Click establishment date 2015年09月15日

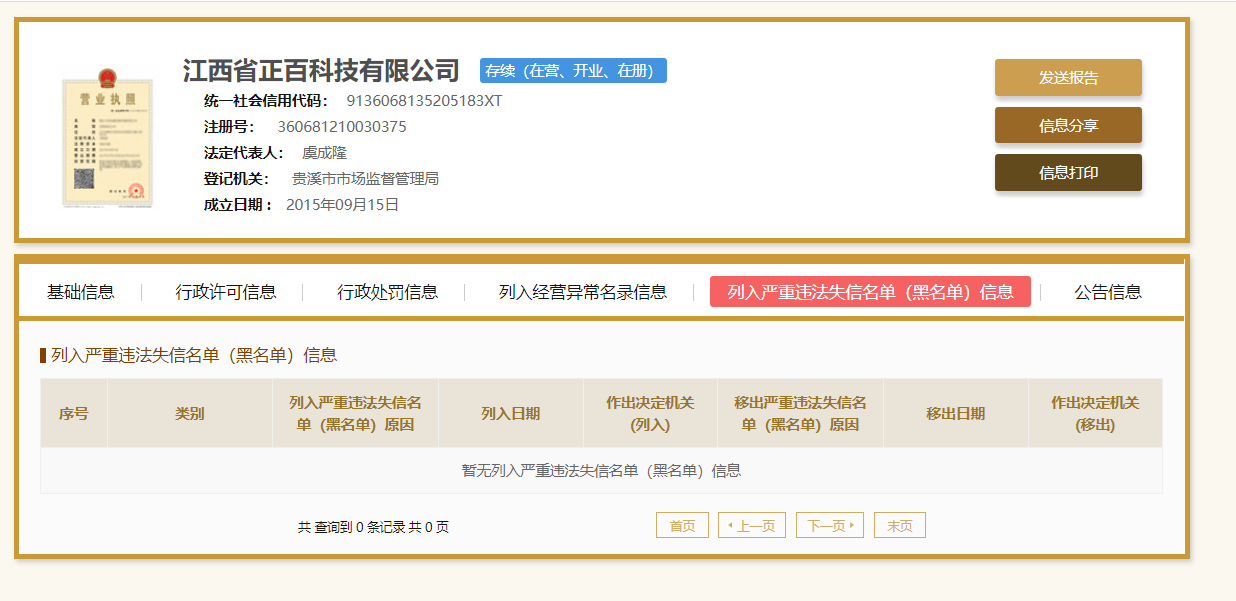pyautogui.click(x=343, y=205)
